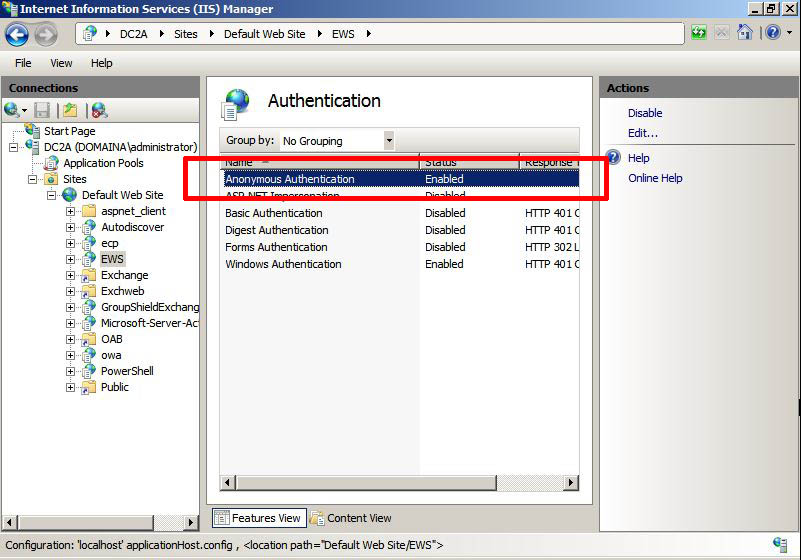
Task: Click DC2A breadcrumb segment
Action: tap(133, 34)
